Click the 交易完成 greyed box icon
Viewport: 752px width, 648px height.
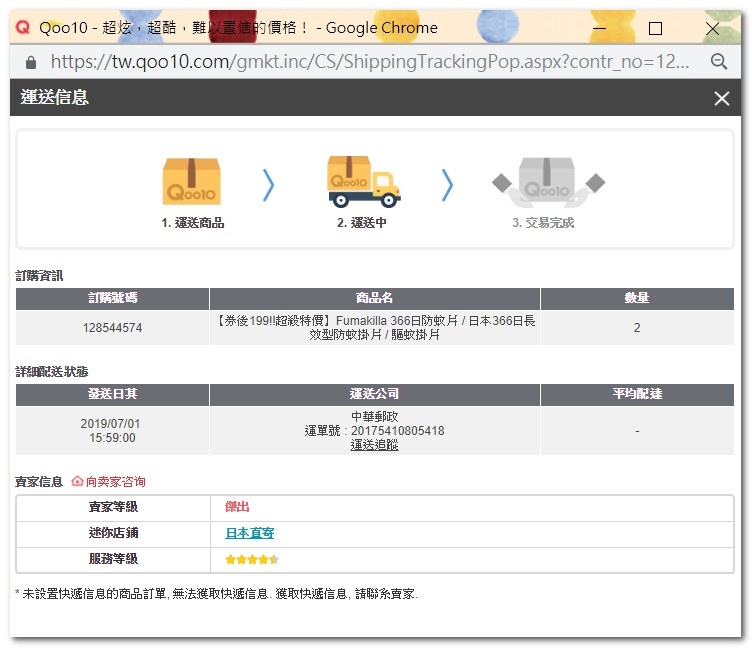[548, 182]
